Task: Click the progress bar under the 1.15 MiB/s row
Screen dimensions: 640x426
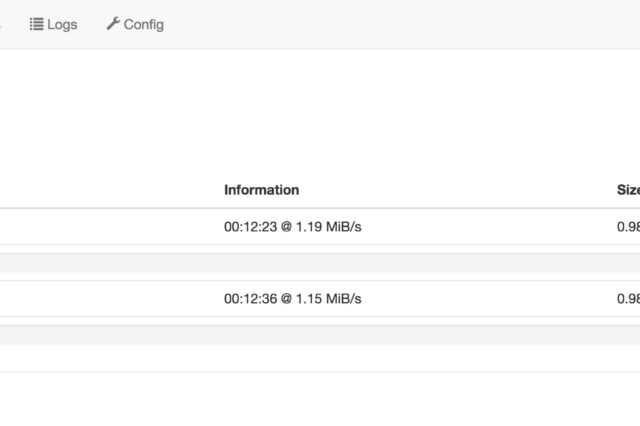Action: 320,335
